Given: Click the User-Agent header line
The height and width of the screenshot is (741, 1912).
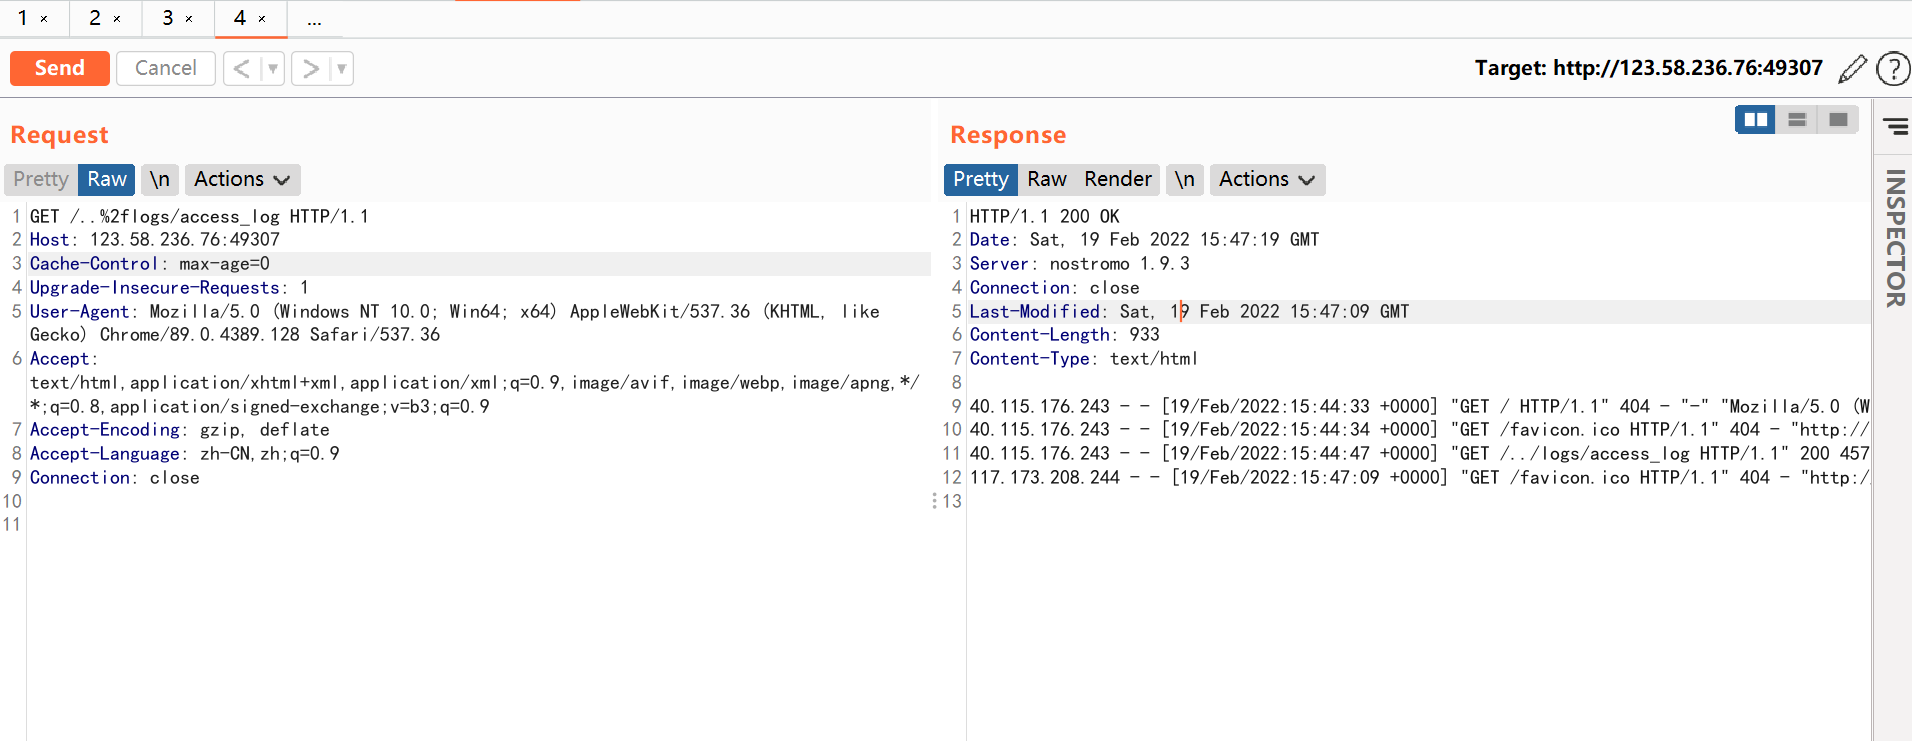Looking at the screenshot, I should 455,323.
